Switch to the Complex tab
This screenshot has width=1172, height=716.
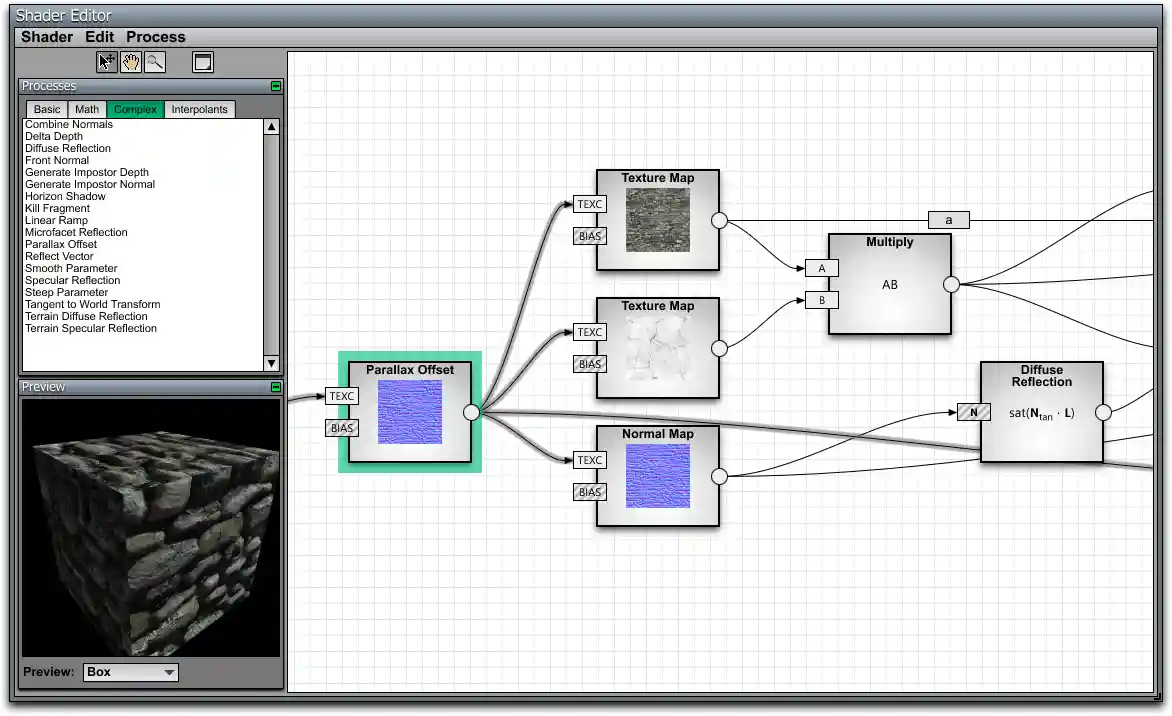pos(135,109)
